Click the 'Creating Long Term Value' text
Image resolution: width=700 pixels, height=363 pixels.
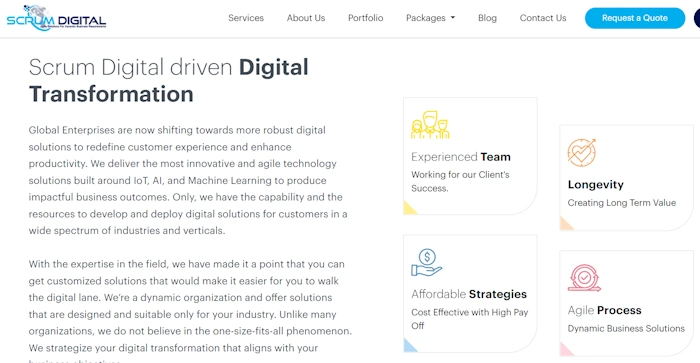(x=622, y=203)
